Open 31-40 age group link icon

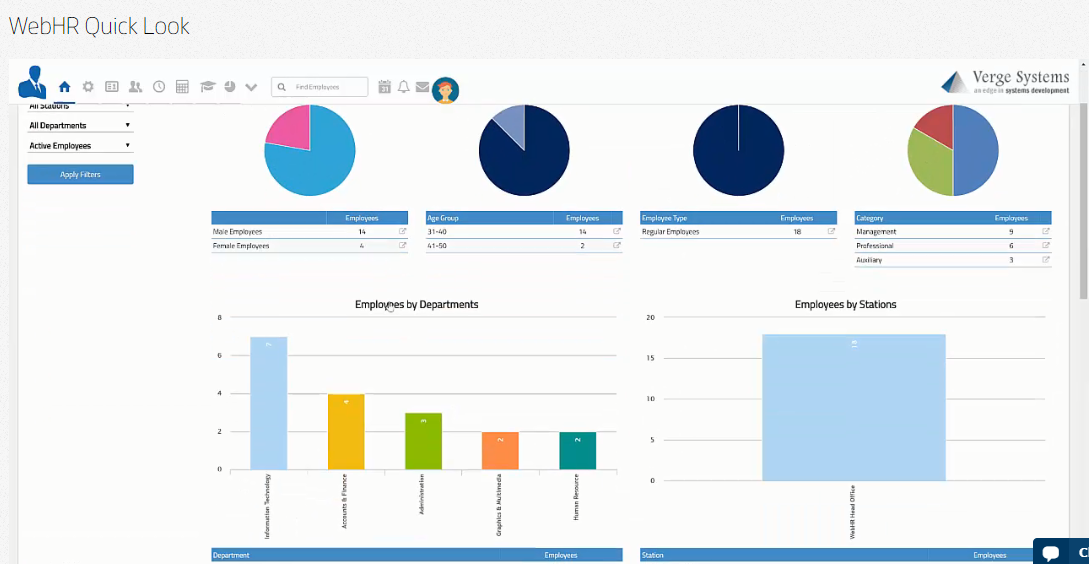(x=617, y=231)
